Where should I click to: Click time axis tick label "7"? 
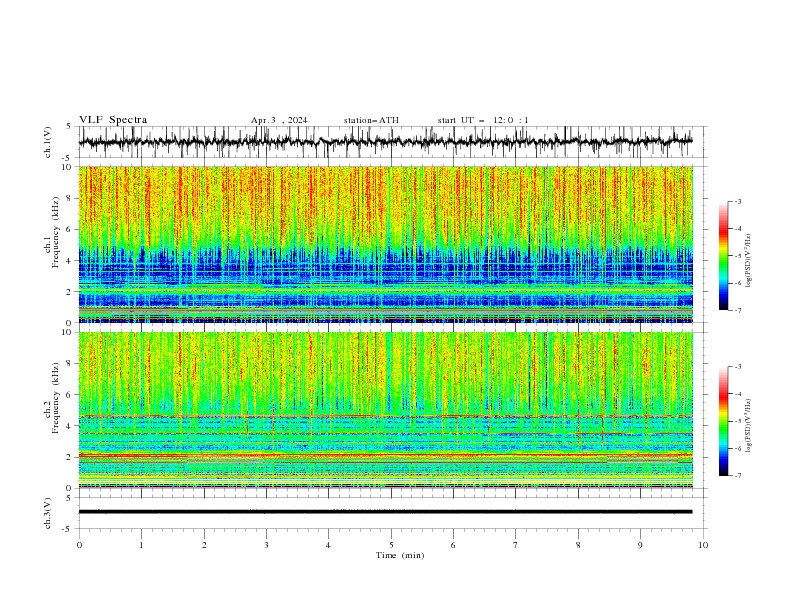[516, 545]
